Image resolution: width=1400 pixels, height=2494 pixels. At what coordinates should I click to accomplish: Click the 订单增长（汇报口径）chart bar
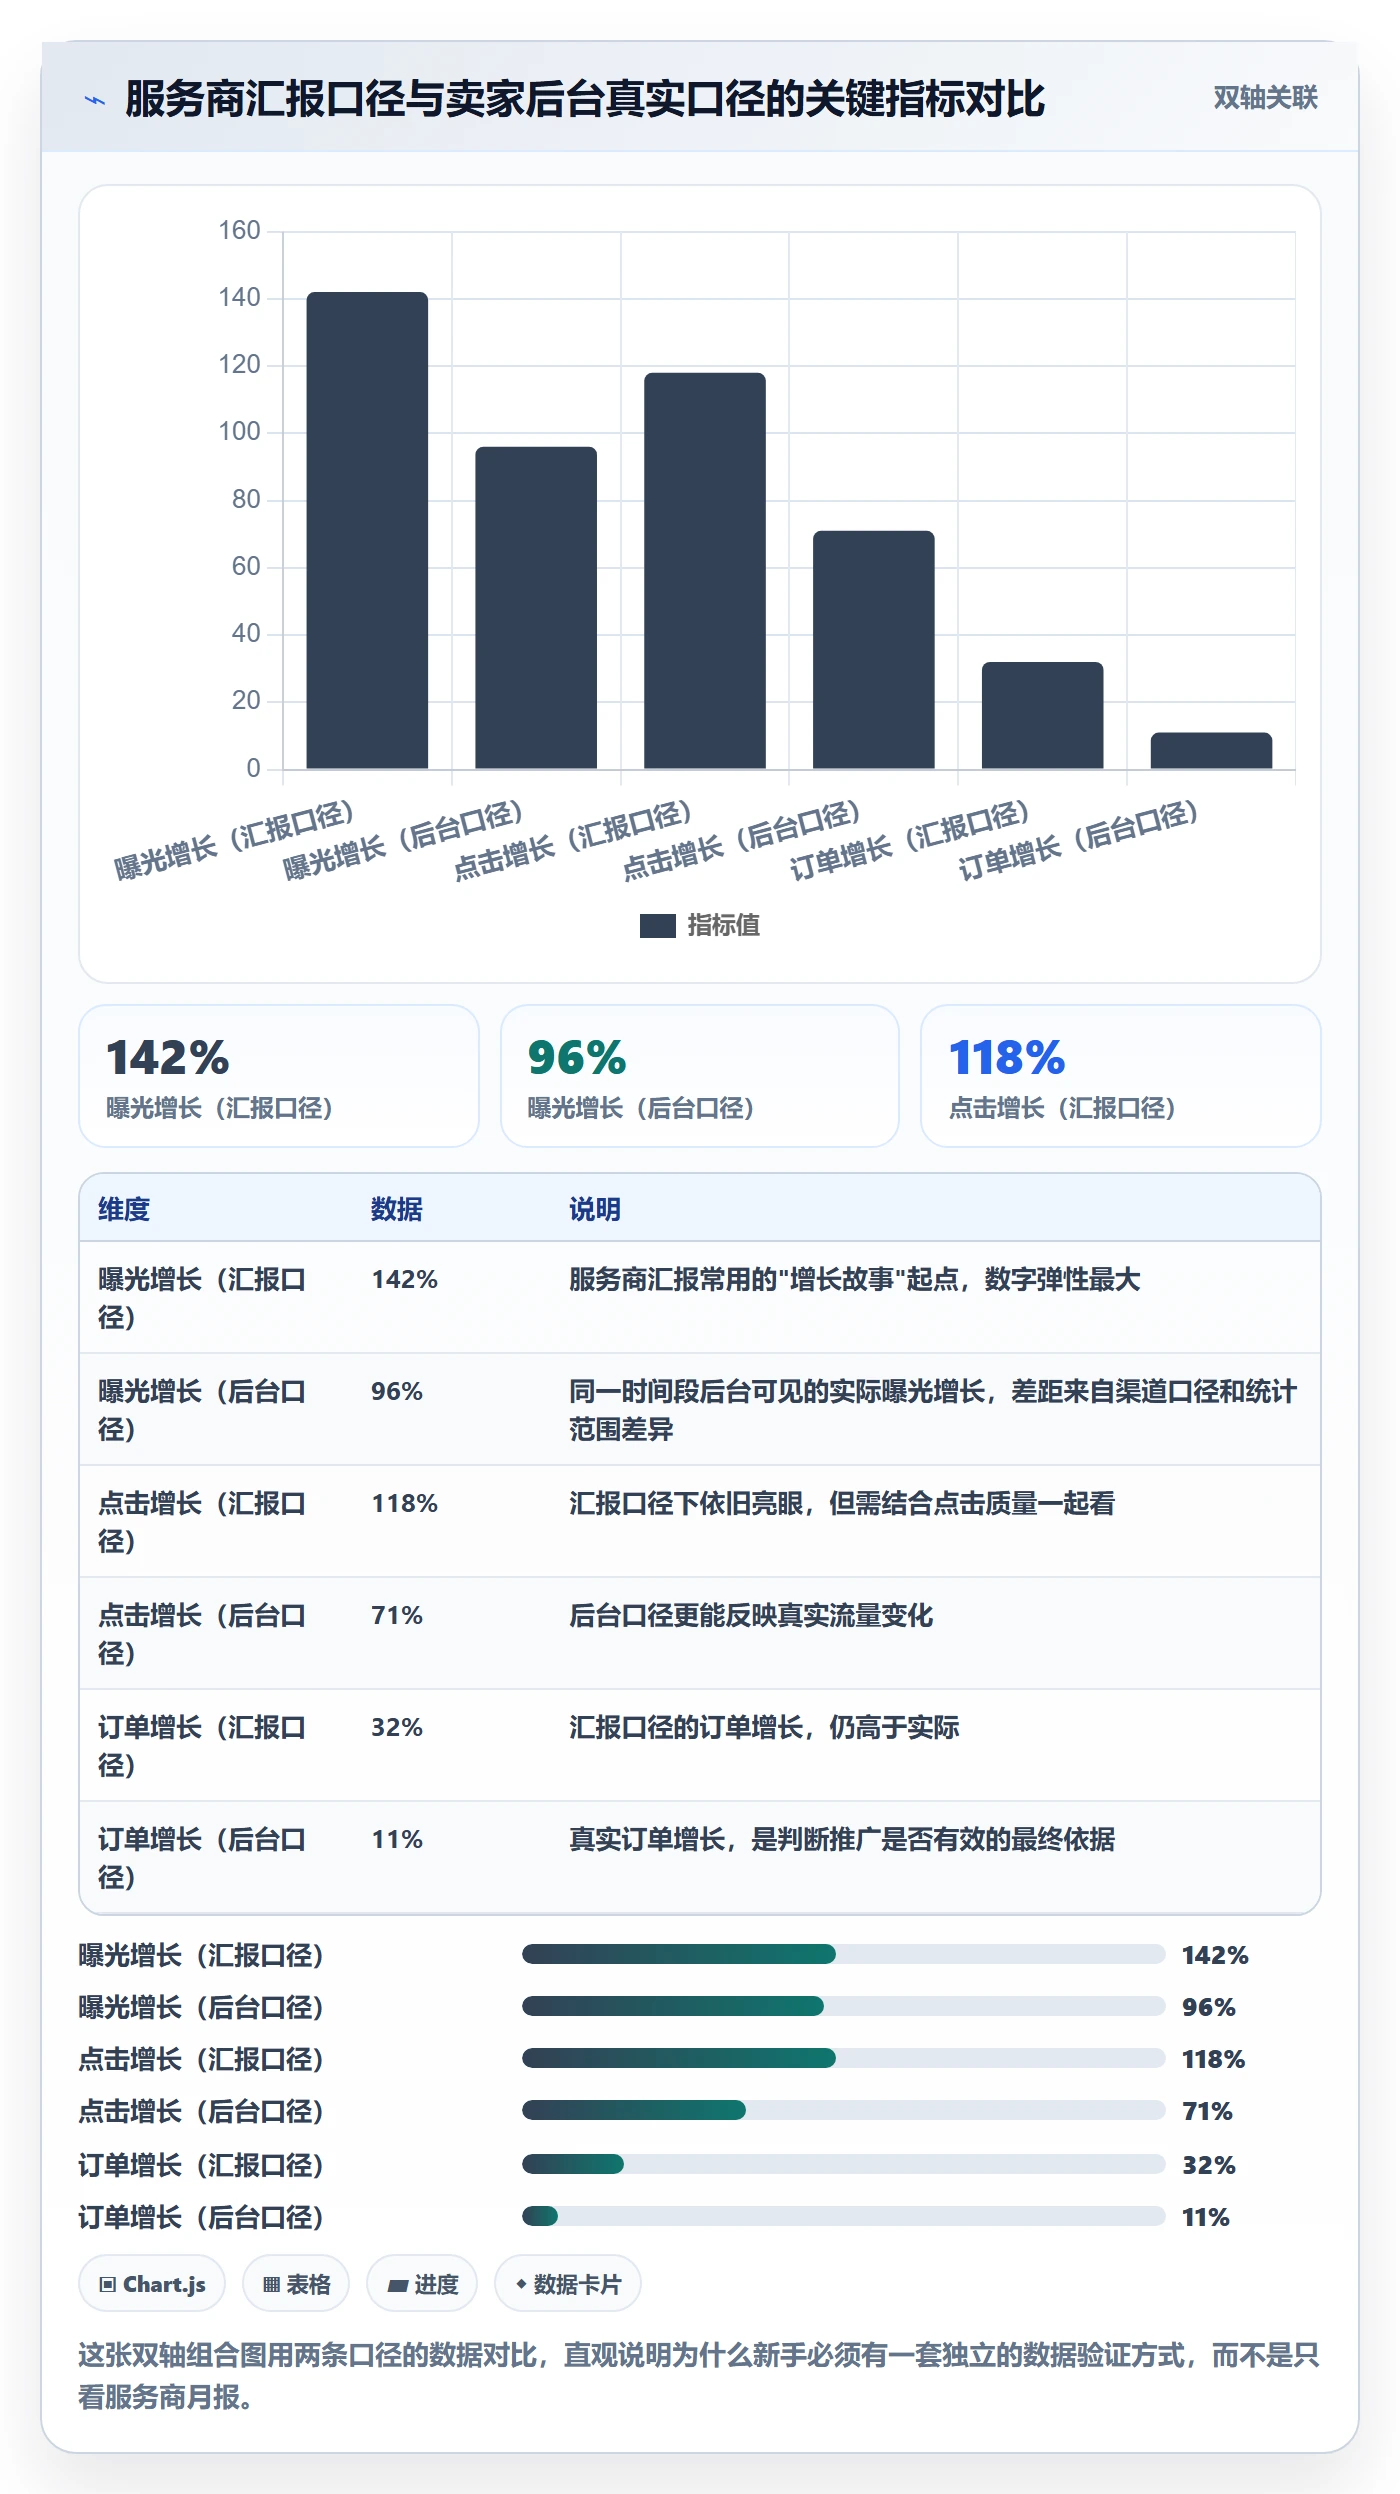coord(1043,715)
